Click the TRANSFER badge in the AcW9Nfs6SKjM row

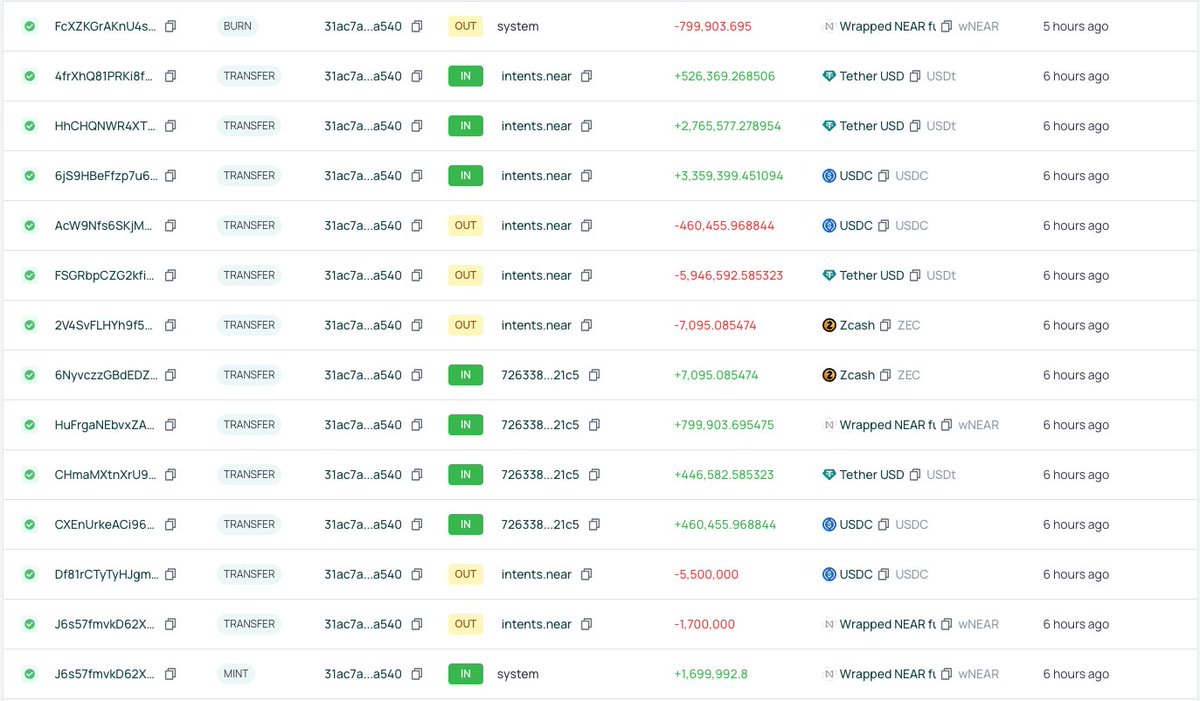[249, 226]
